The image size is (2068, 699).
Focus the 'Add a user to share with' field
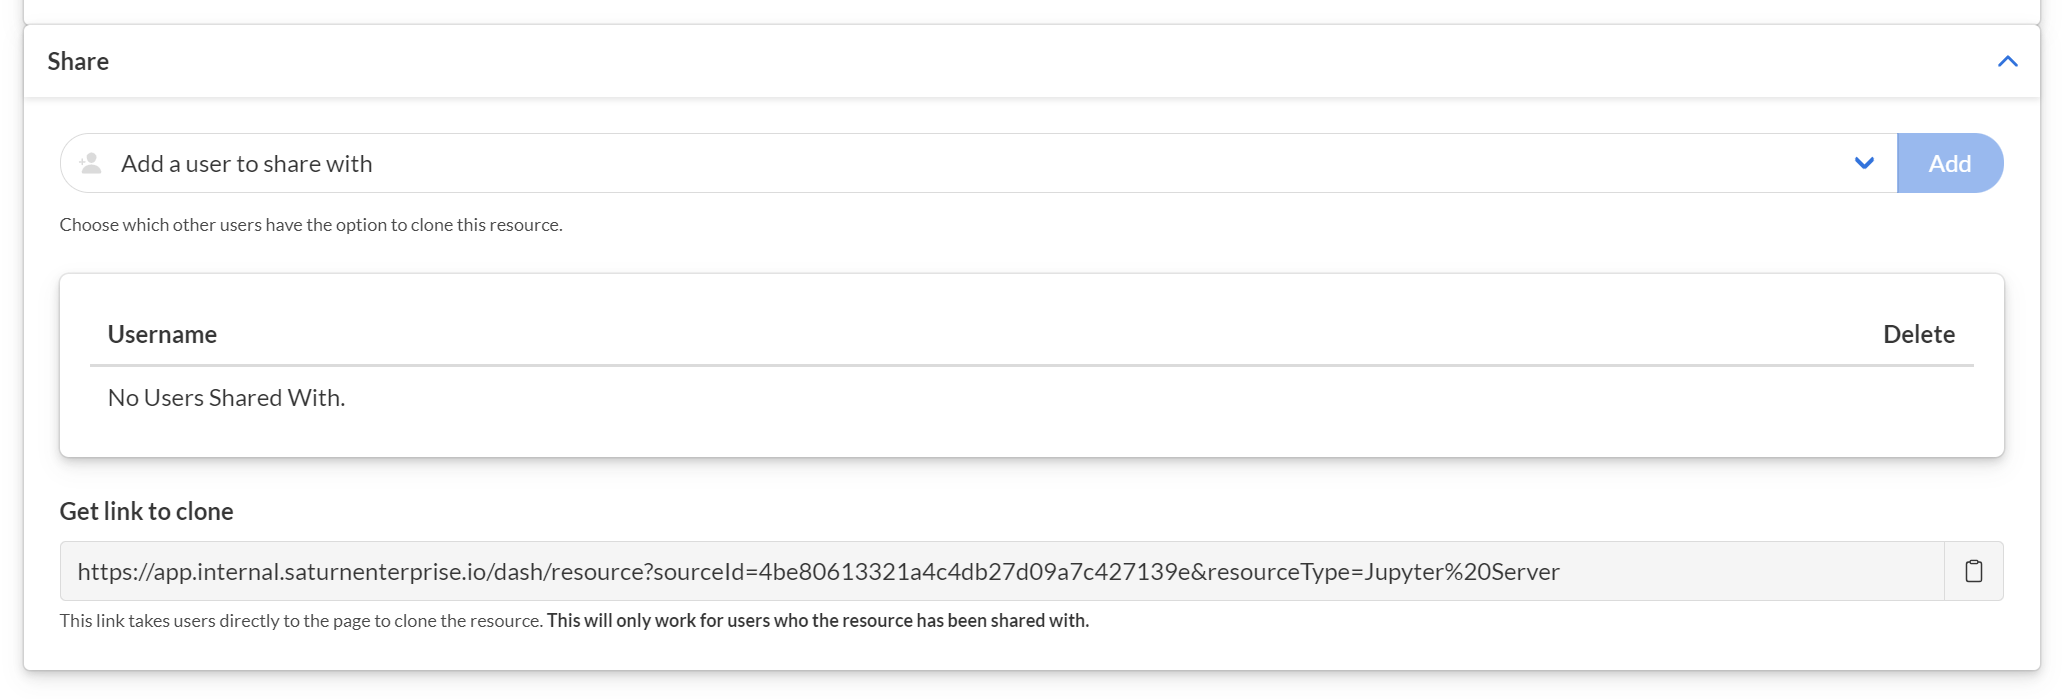pos(900,163)
